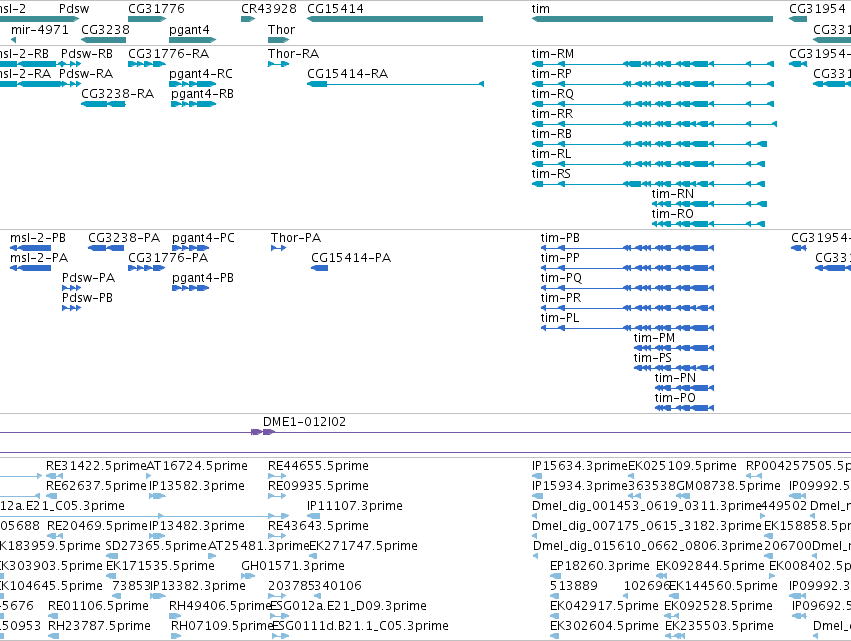Click EST IP11107.3prime
The image size is (851, 641).
(314, 516)
